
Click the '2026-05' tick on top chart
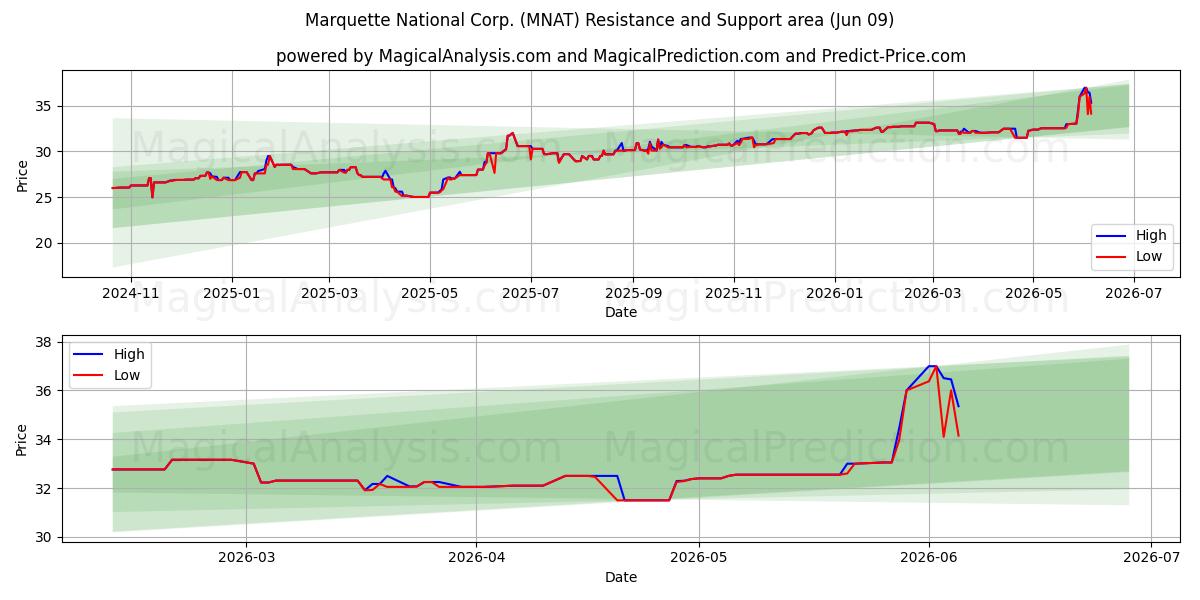pyautogui.click(x=1033, y=294)
